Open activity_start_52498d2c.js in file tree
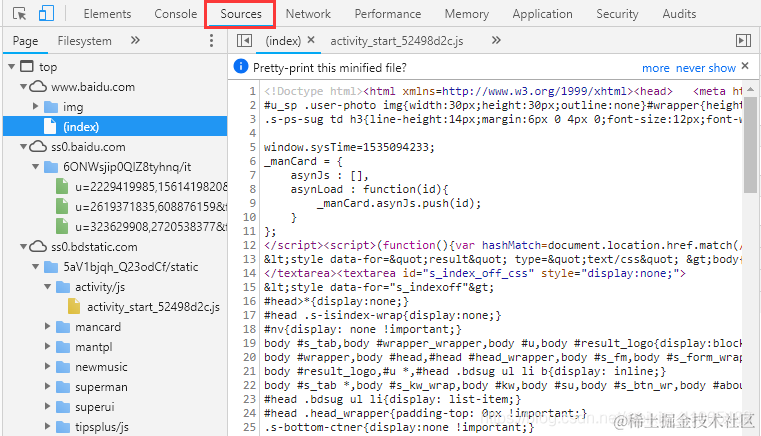761x436 pixels. pos(153,307)
